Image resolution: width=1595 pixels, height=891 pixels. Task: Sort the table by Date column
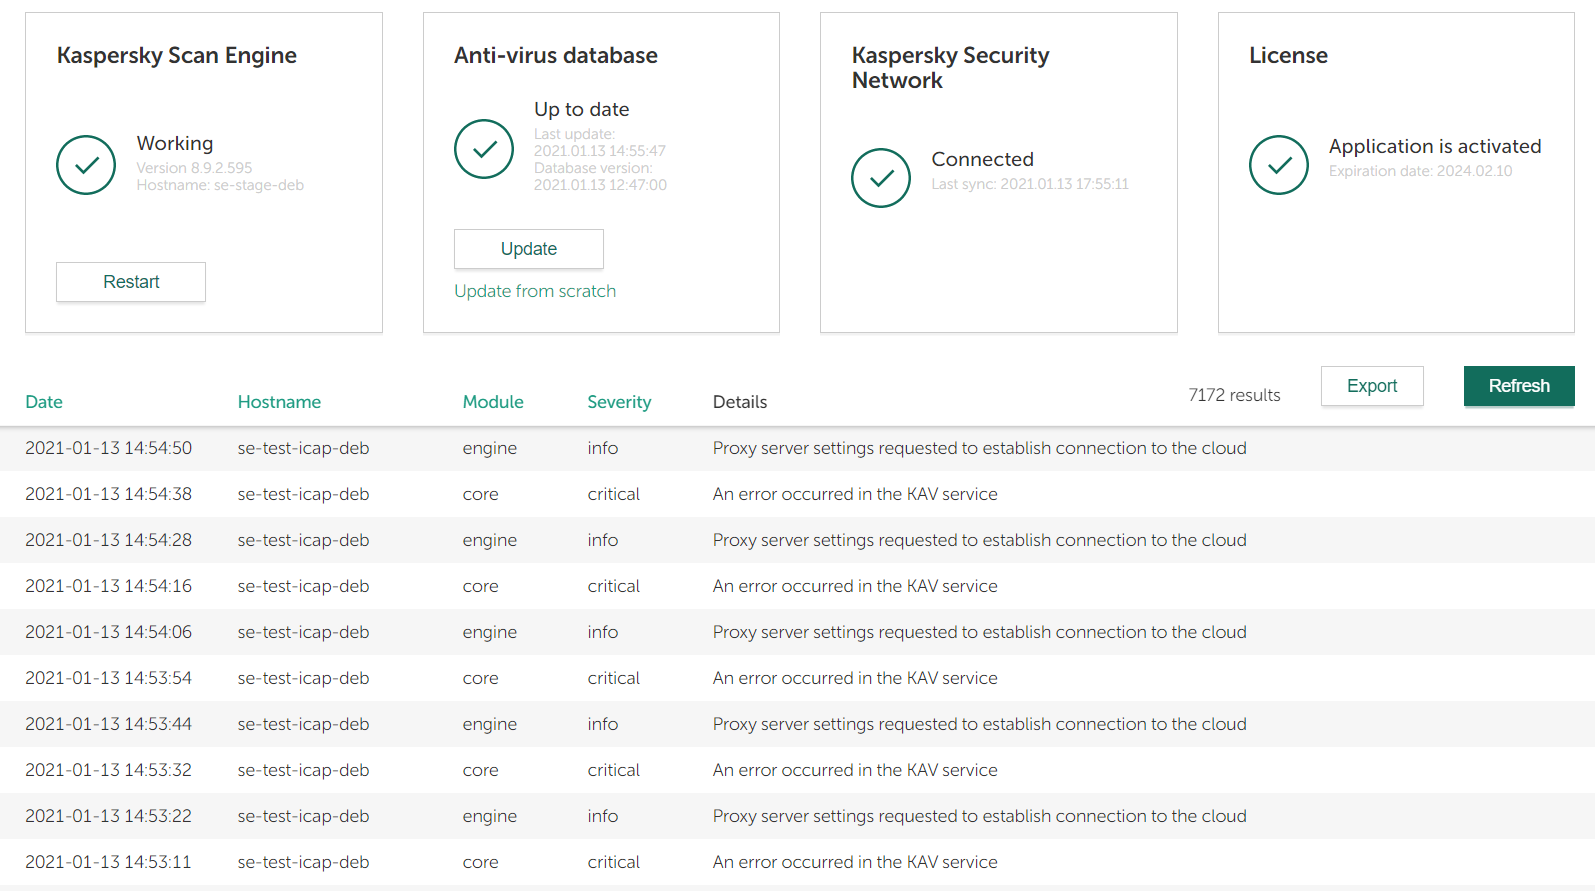(44, 402)
